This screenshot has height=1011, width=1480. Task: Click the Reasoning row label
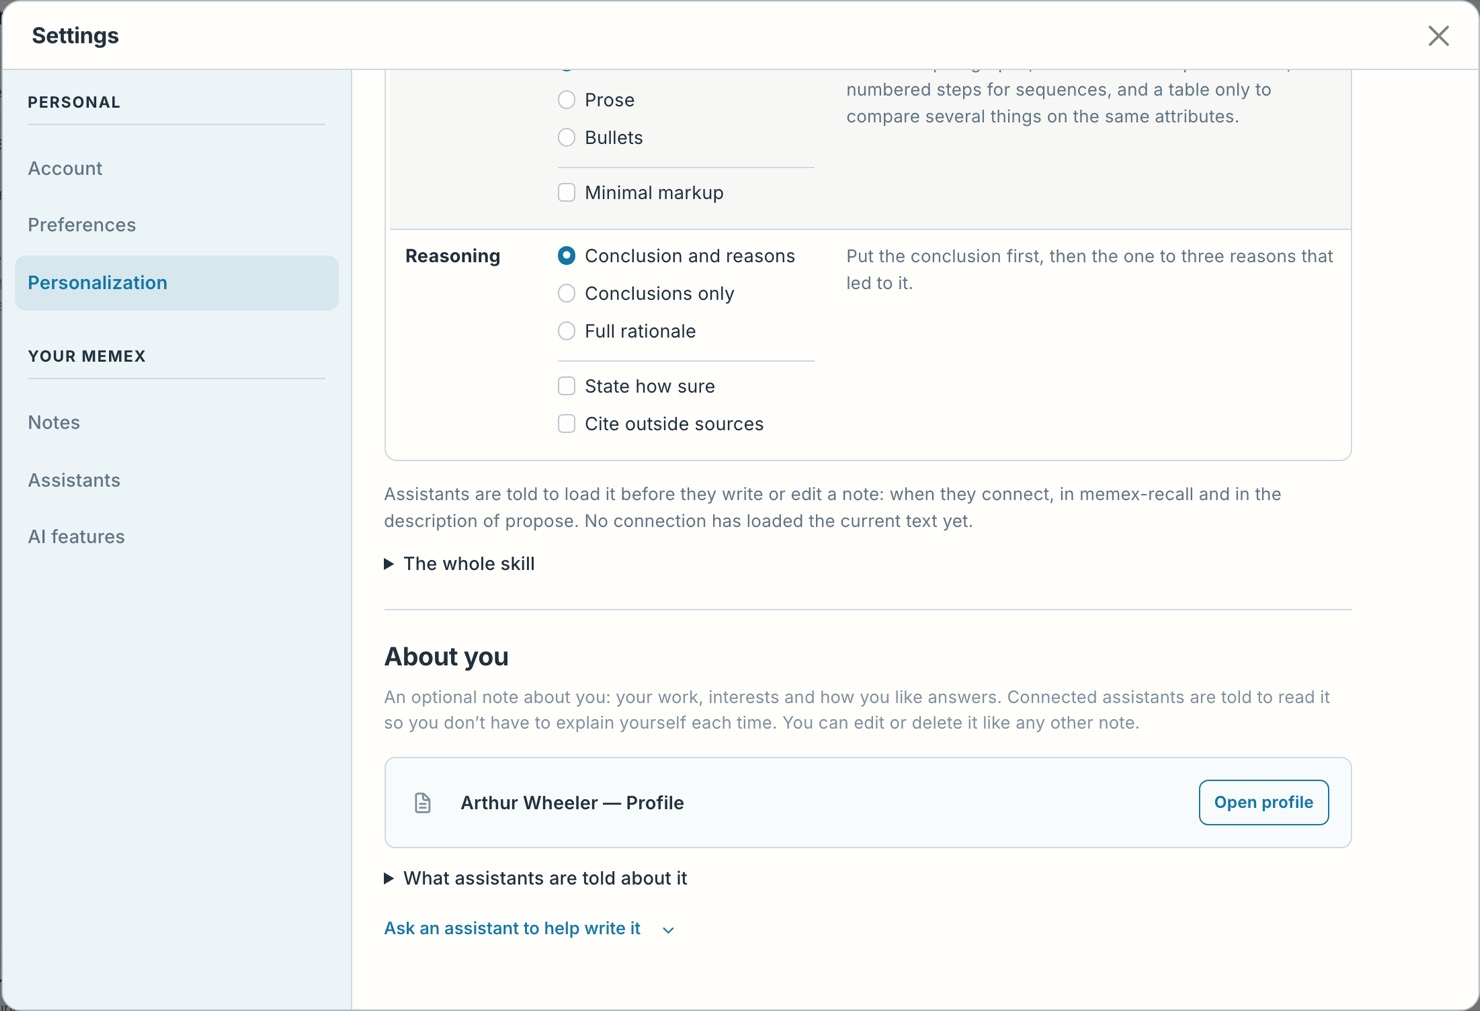coord(452,256)
